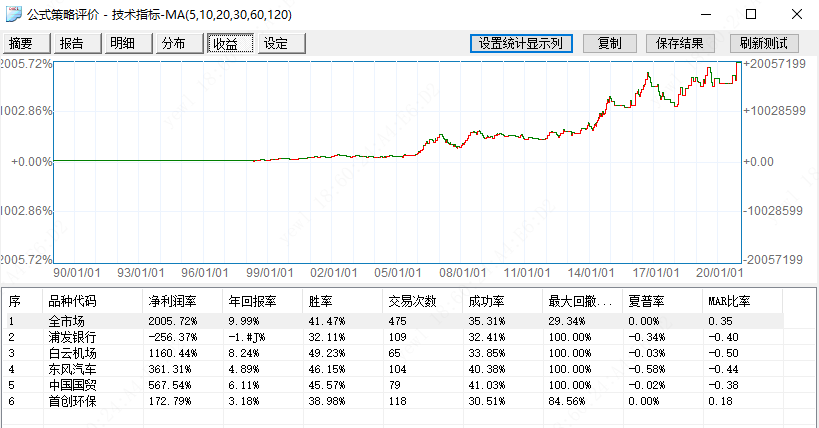Click the app icon in title bar
This screenshot has width=819, height=428.
click(x=14, y=14)
